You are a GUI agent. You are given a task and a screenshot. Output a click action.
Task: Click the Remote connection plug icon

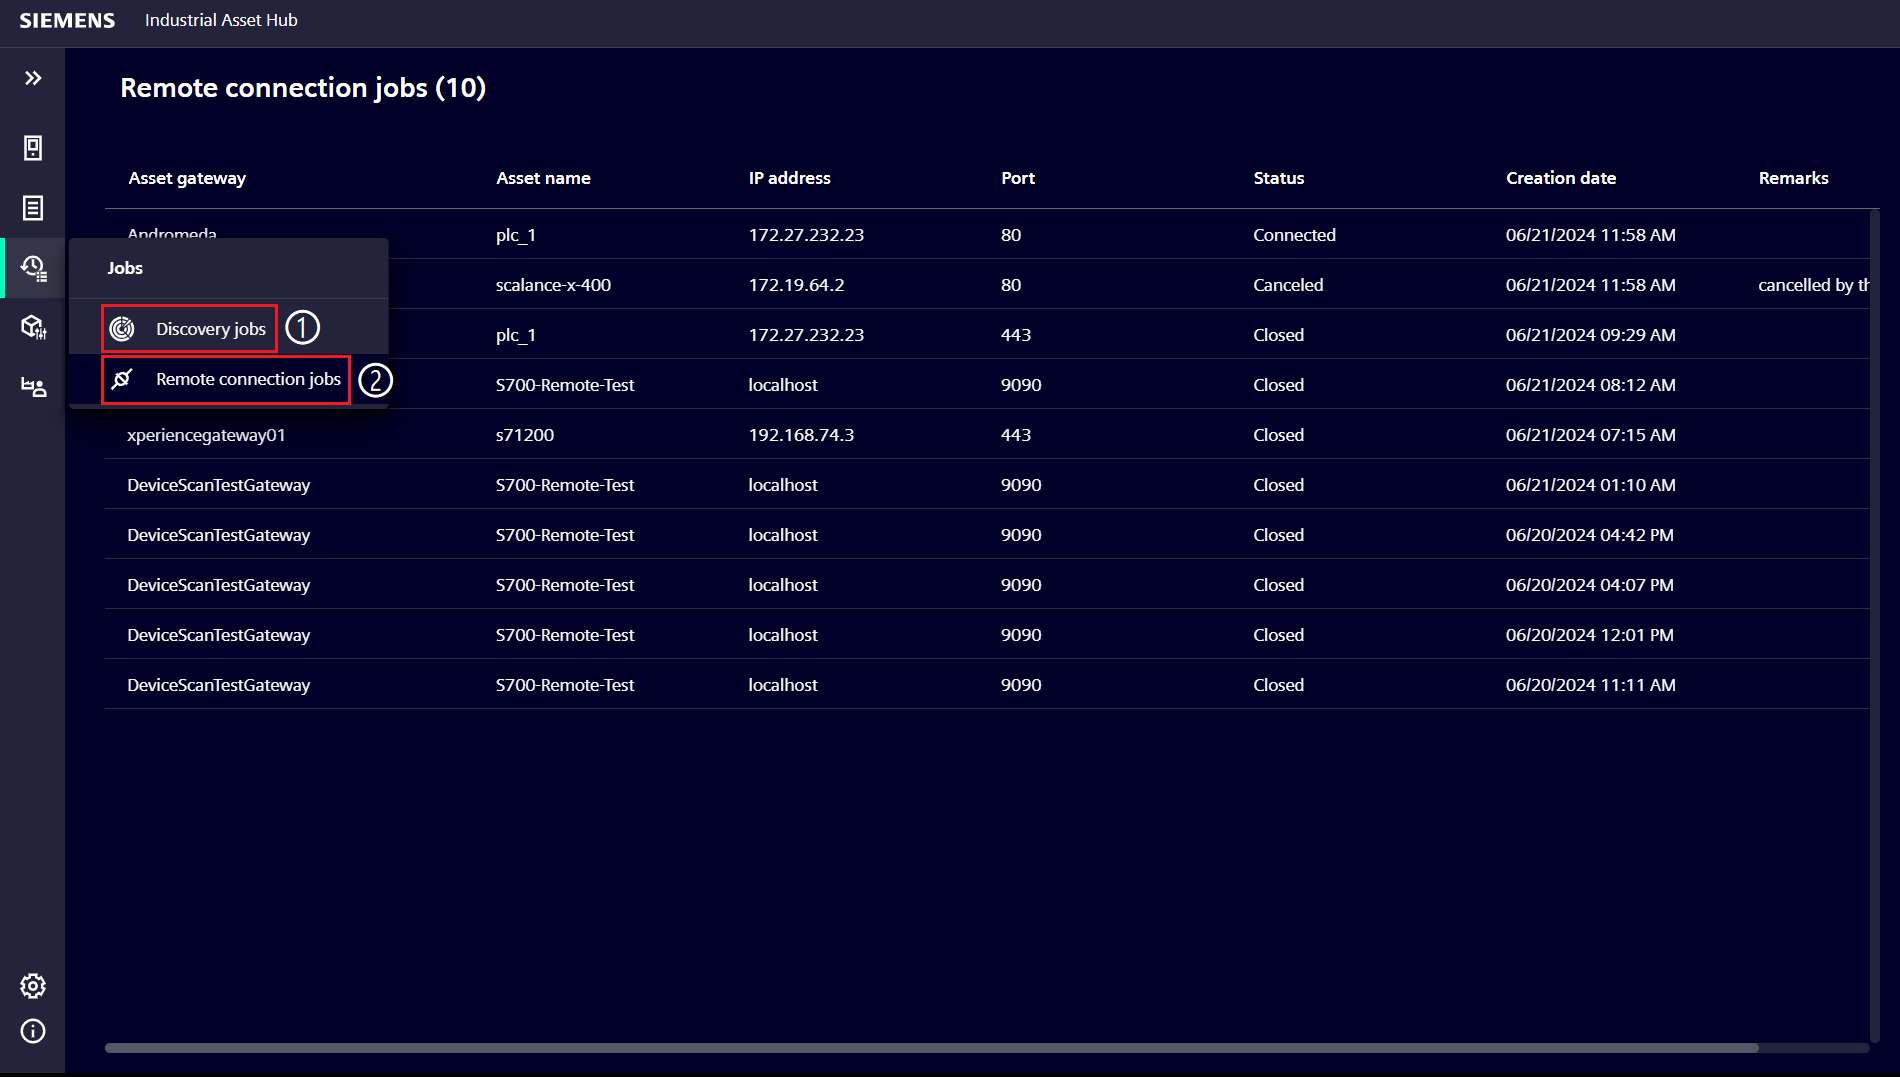tap(122, 379)
